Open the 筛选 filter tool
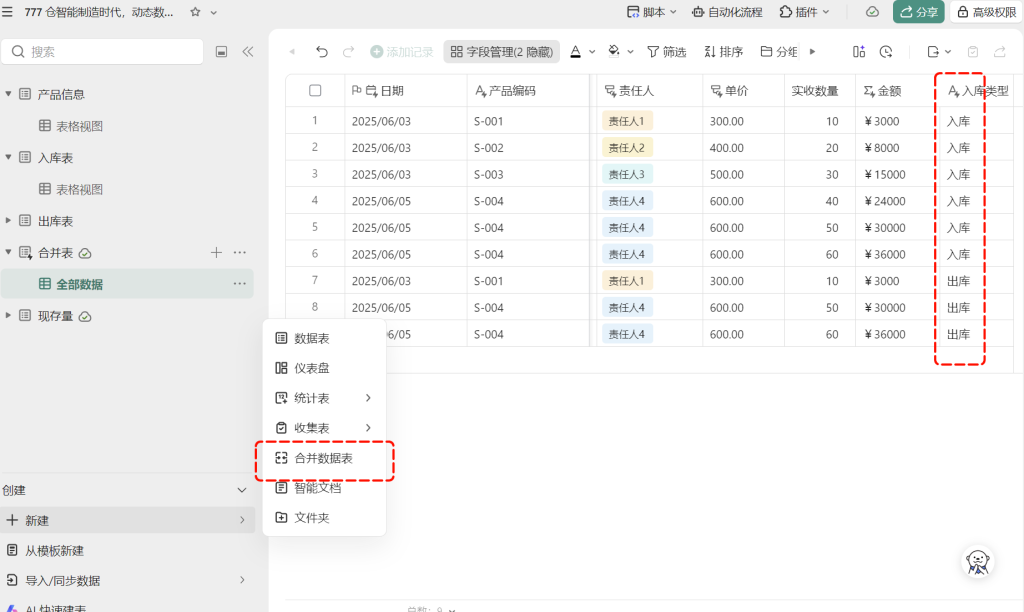The image size is (1024, 612). [666, 52]
